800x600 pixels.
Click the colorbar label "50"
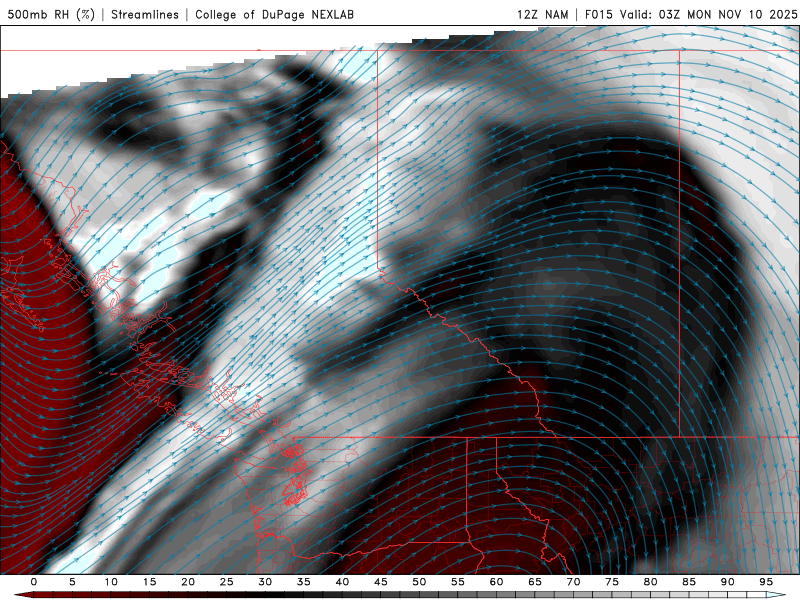click(419, 582)
